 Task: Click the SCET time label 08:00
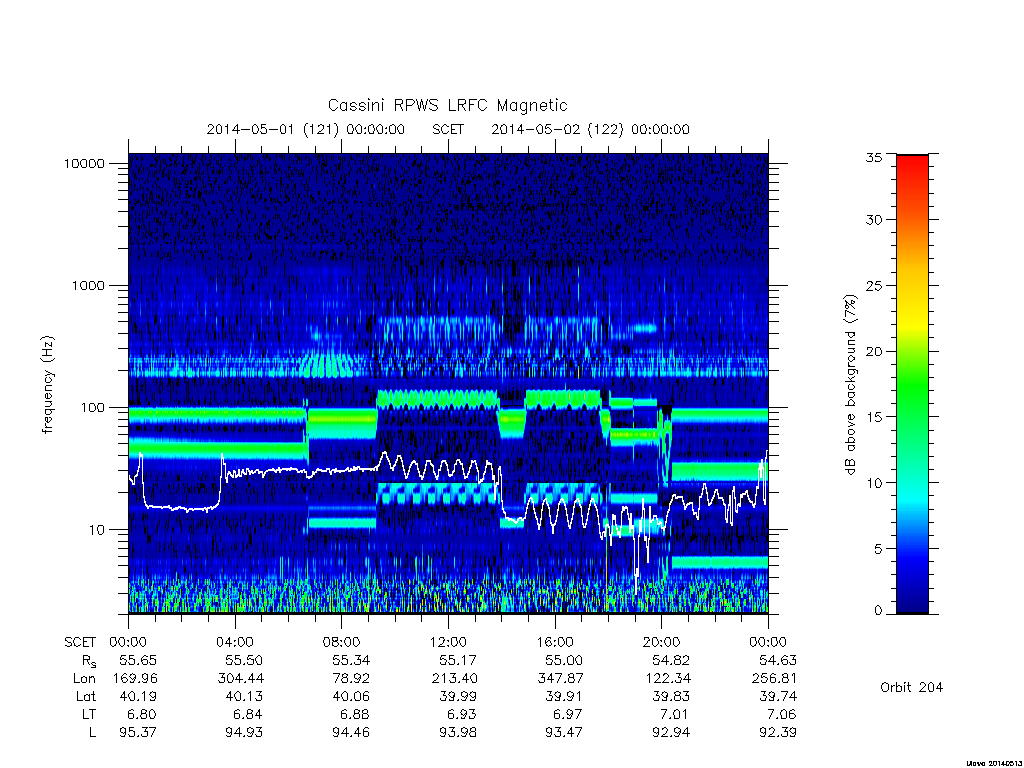(x=342, y=643)
